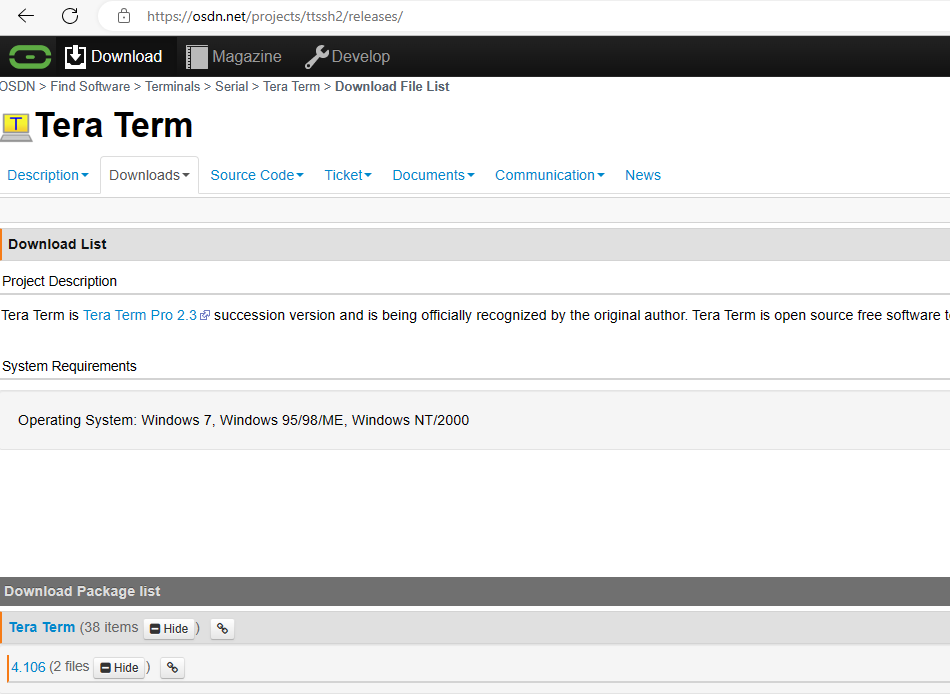
Task: Click the permalink icon beside release 4.106
Action: coord(173,668)
